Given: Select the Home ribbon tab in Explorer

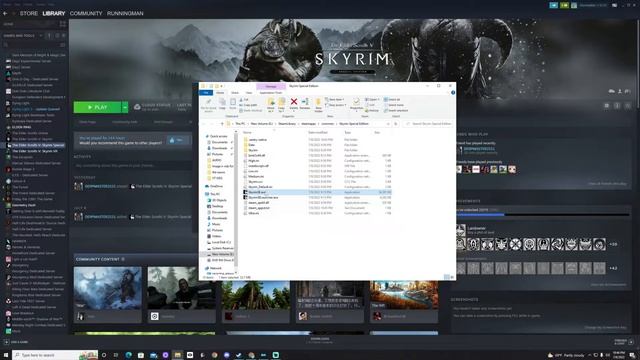Looking at the screenshot, I should pos(220,93).
